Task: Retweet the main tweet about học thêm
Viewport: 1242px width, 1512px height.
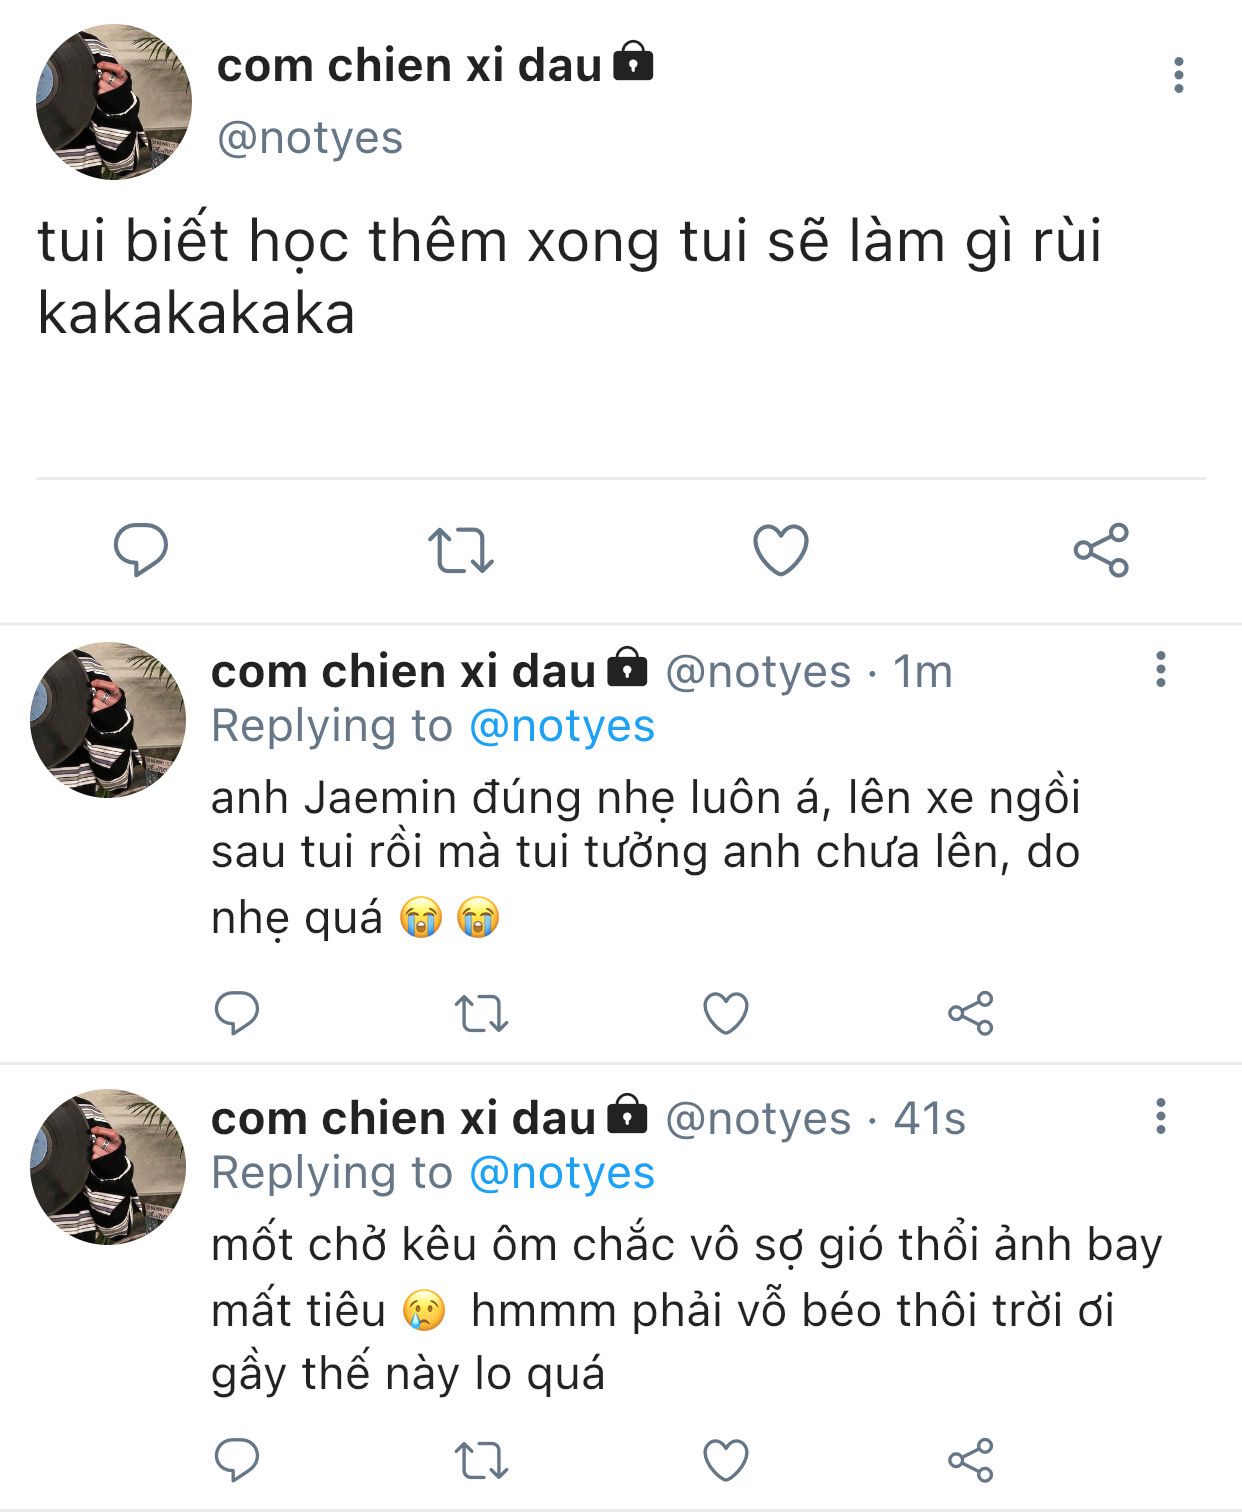Action: pos(460,550)
